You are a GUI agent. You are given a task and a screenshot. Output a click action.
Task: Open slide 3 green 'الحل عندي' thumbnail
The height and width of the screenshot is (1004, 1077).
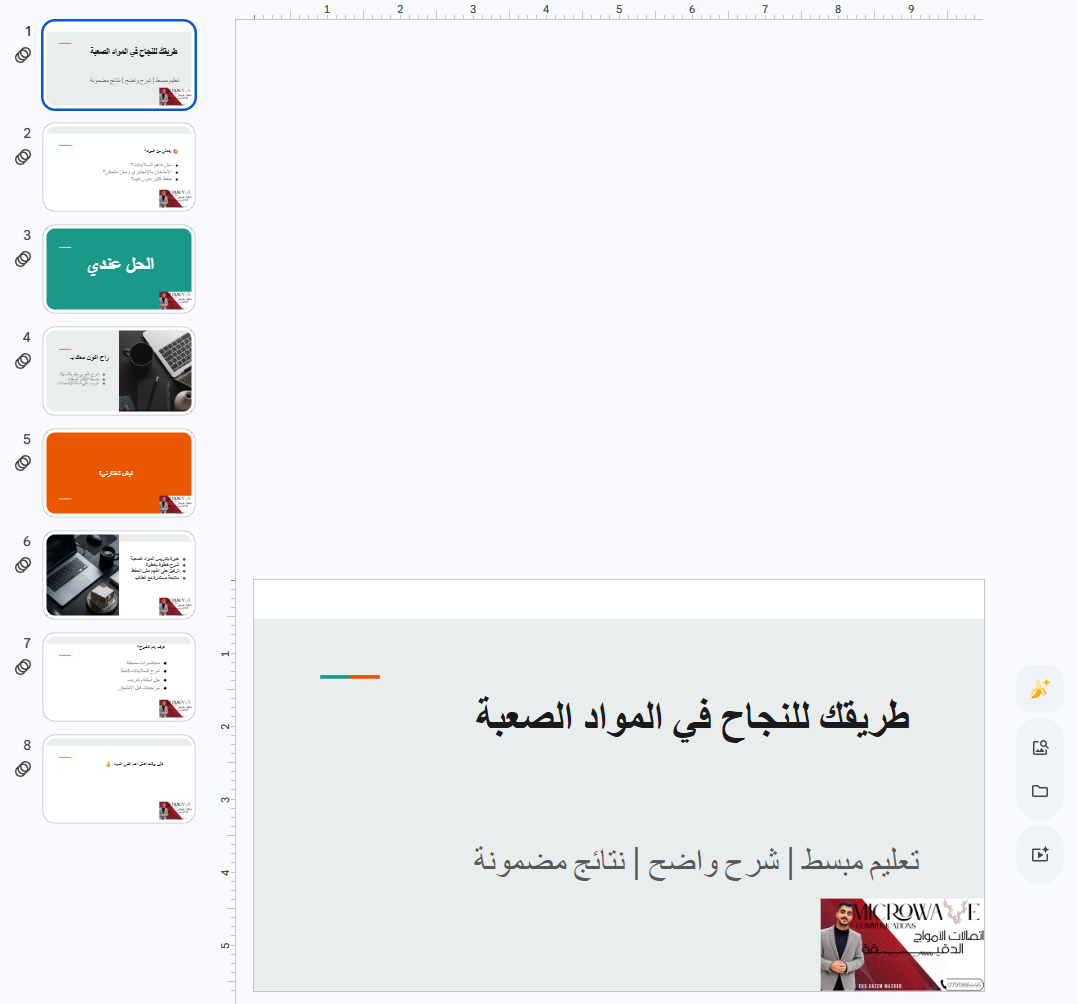[x=119, y=269]
